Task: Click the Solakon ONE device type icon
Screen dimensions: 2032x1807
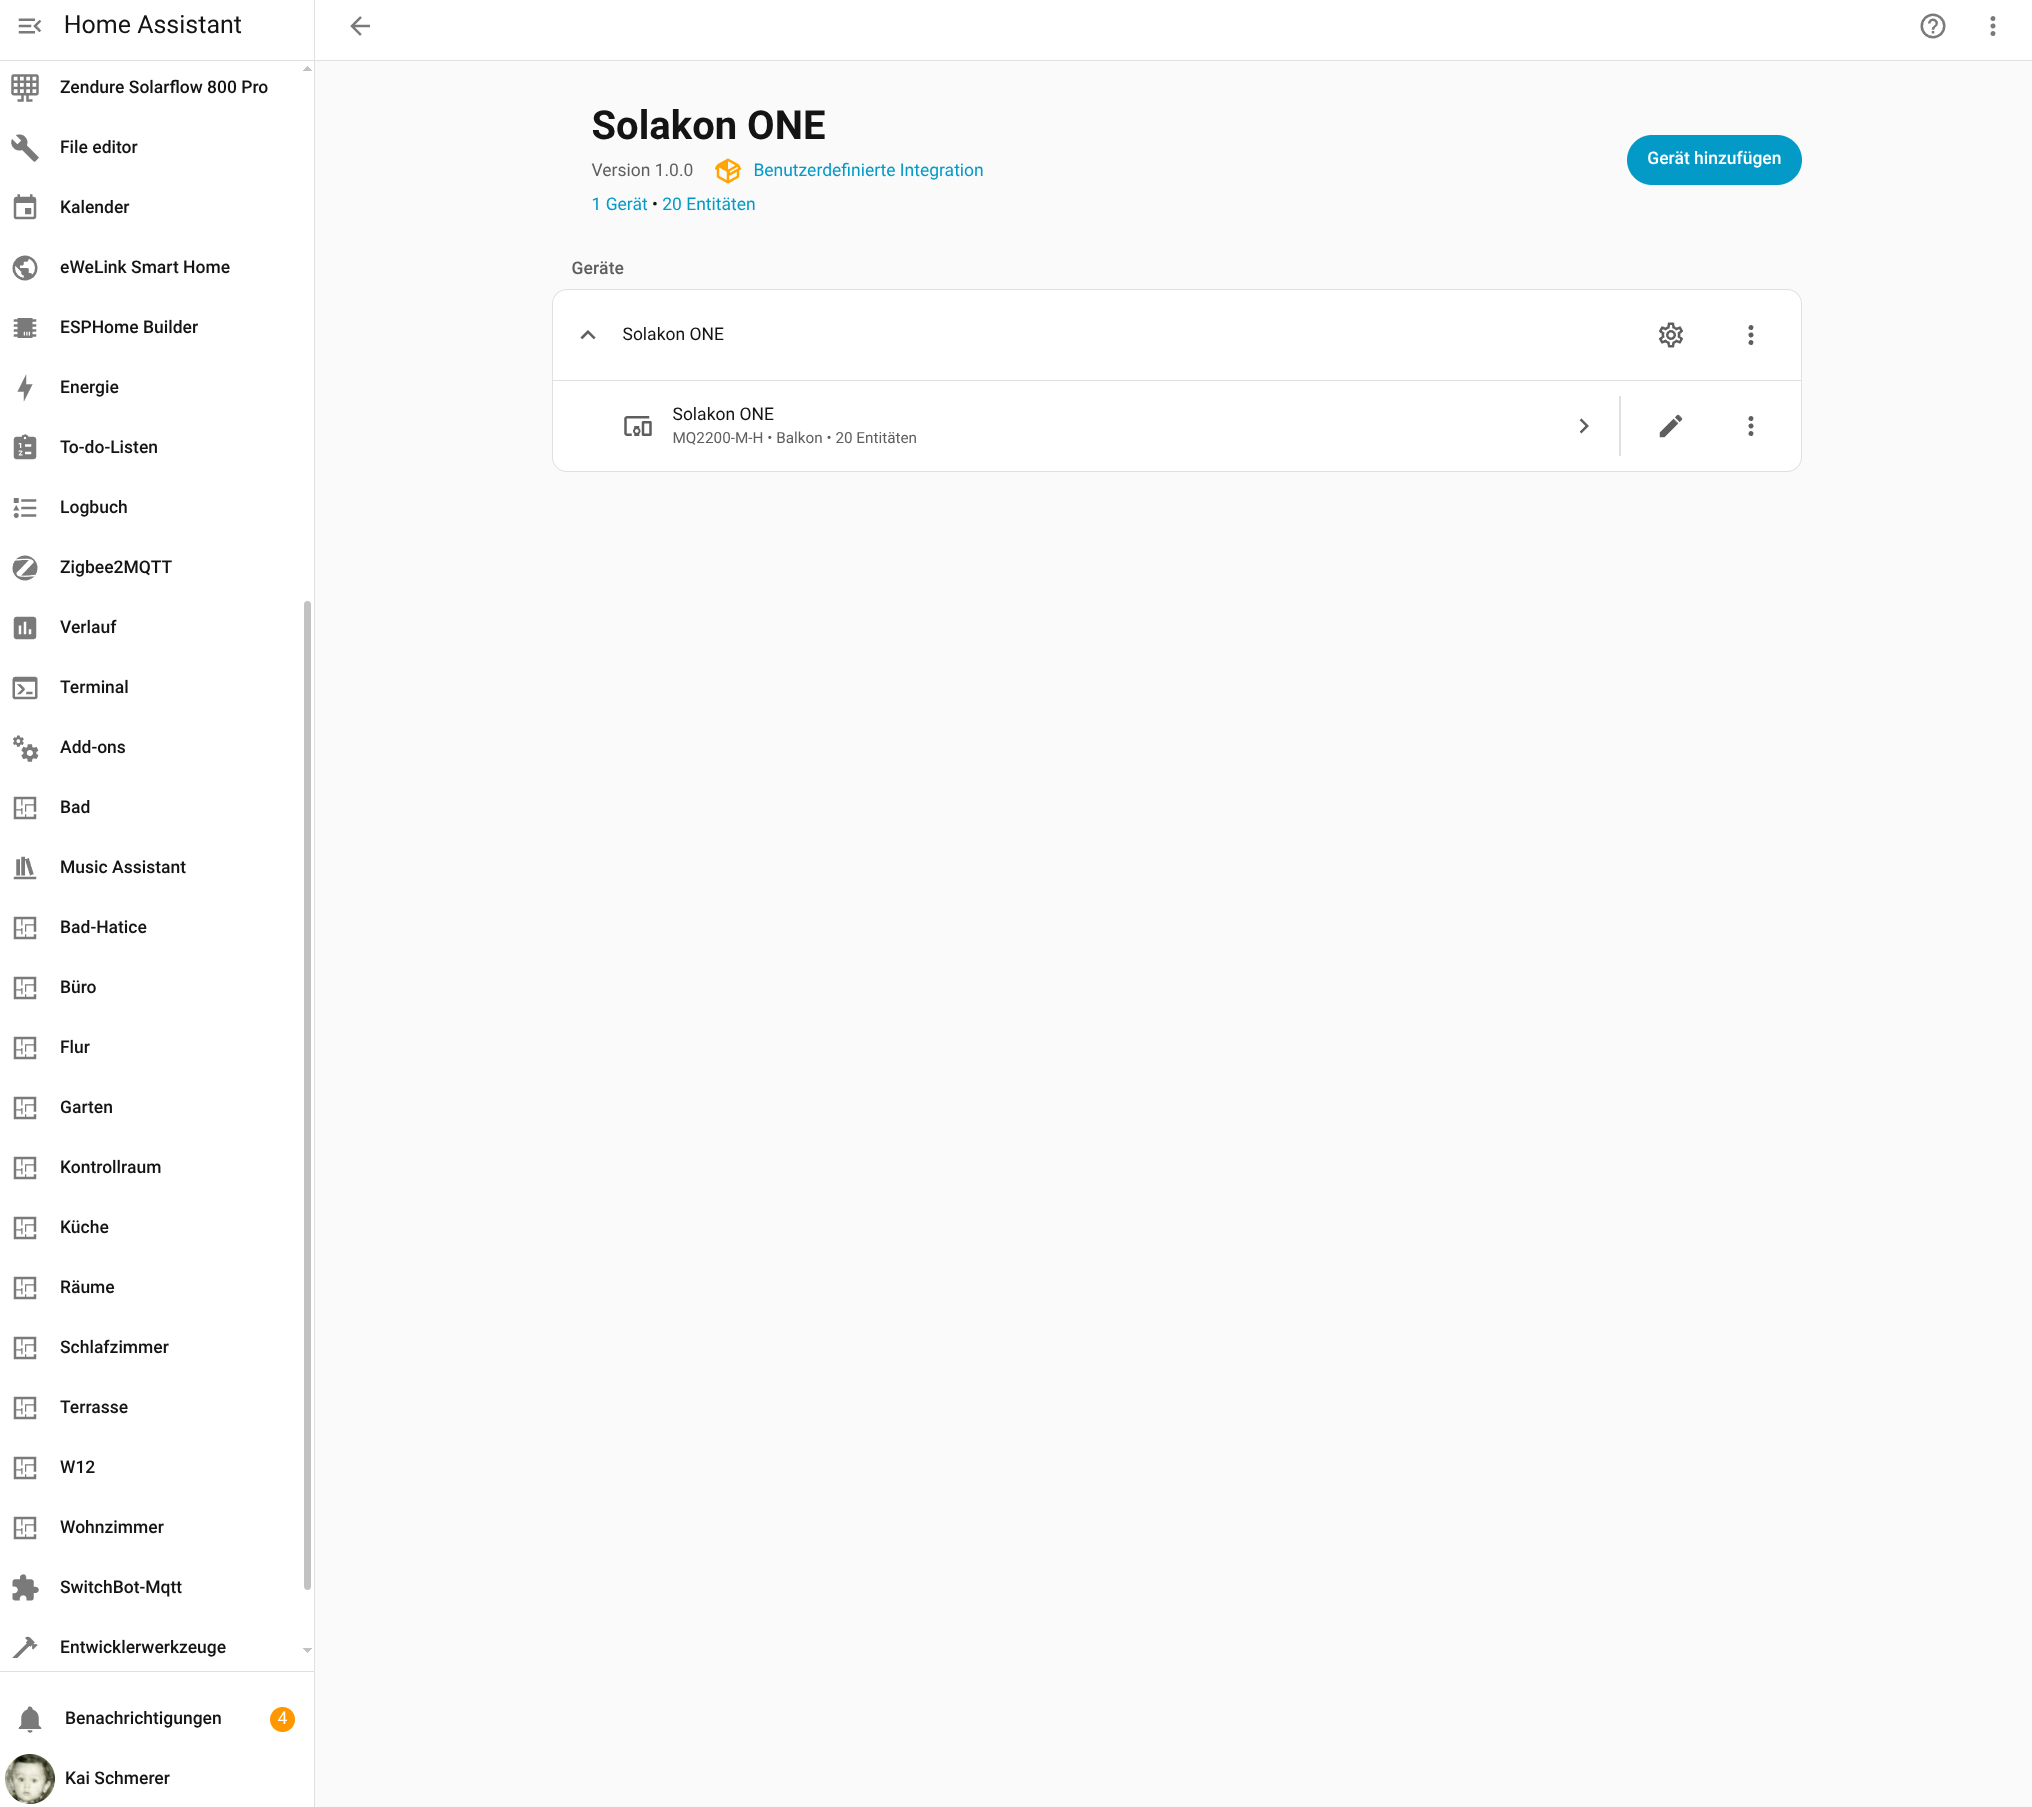Action: (638, 426)
